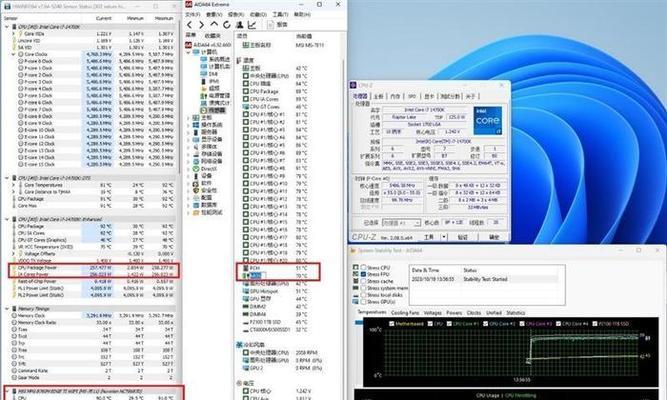Image resolution: width=667 pixels, height=400 pixels.
Task: Select 系统概述 icon in AIDA64 tree
Action: [x=204, y=59]
